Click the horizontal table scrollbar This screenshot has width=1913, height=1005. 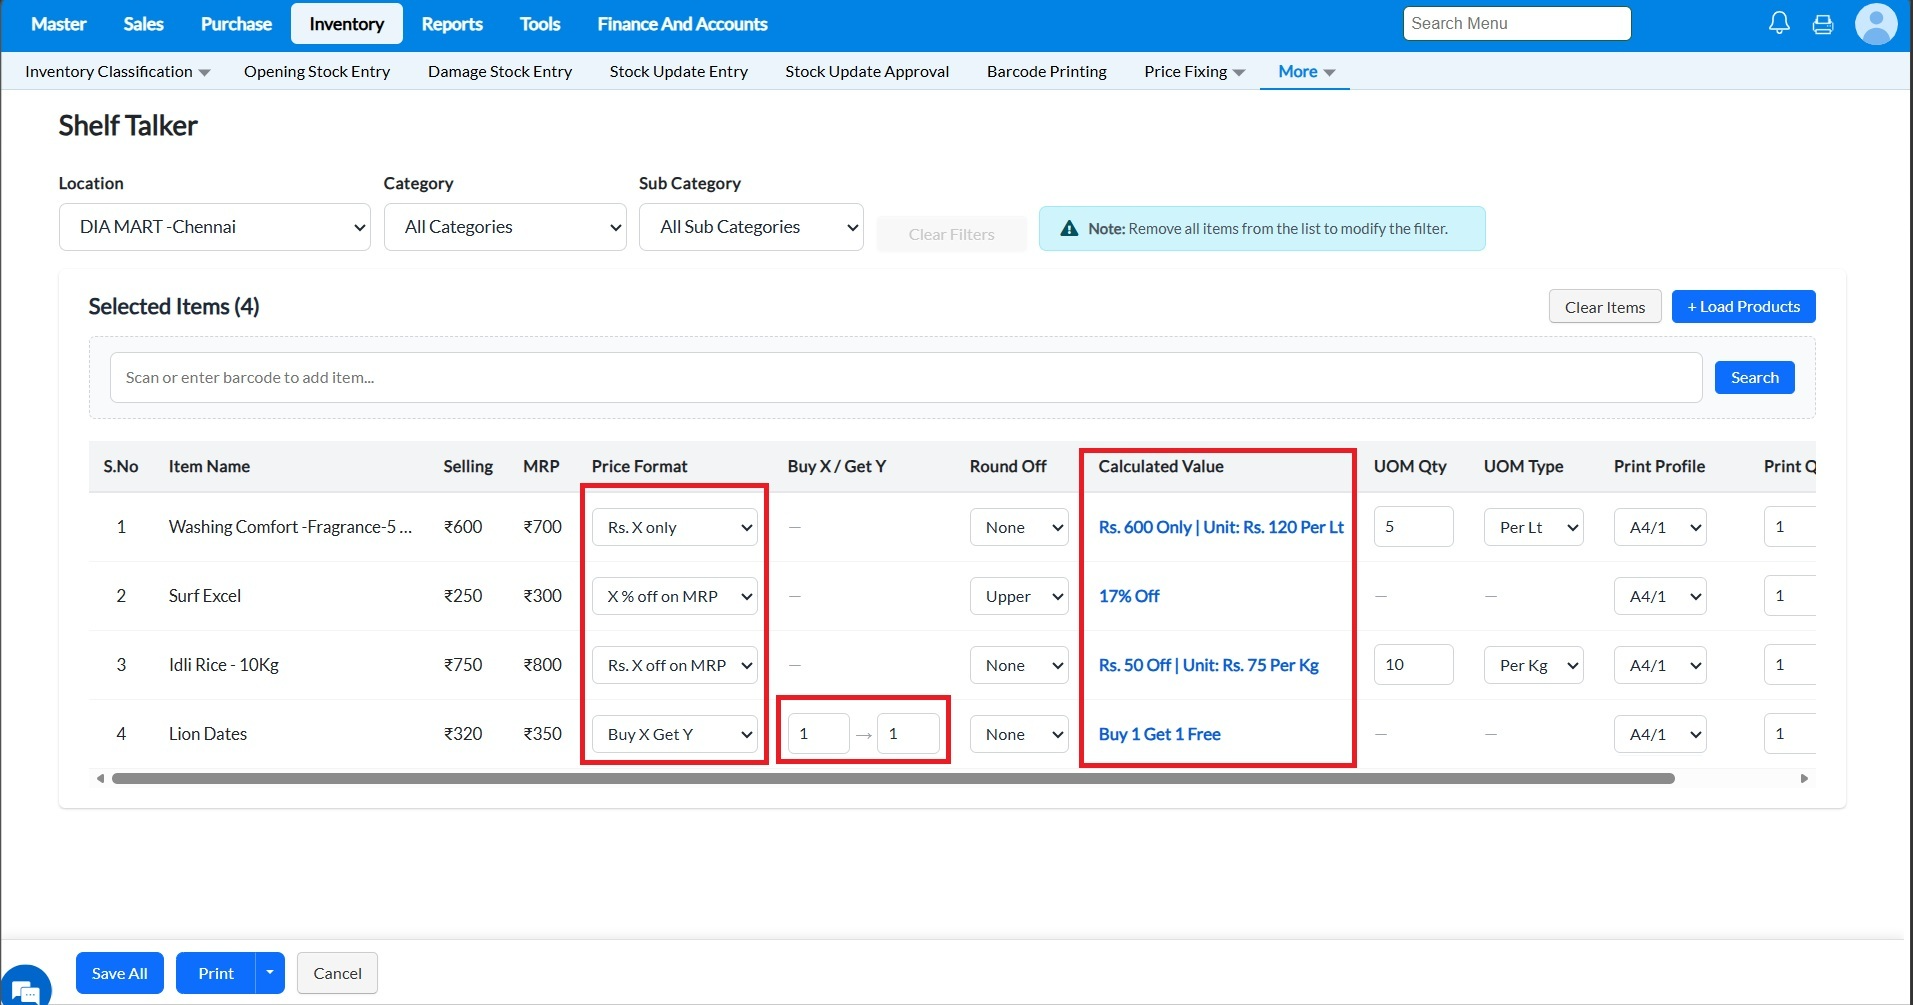(892, 778)
